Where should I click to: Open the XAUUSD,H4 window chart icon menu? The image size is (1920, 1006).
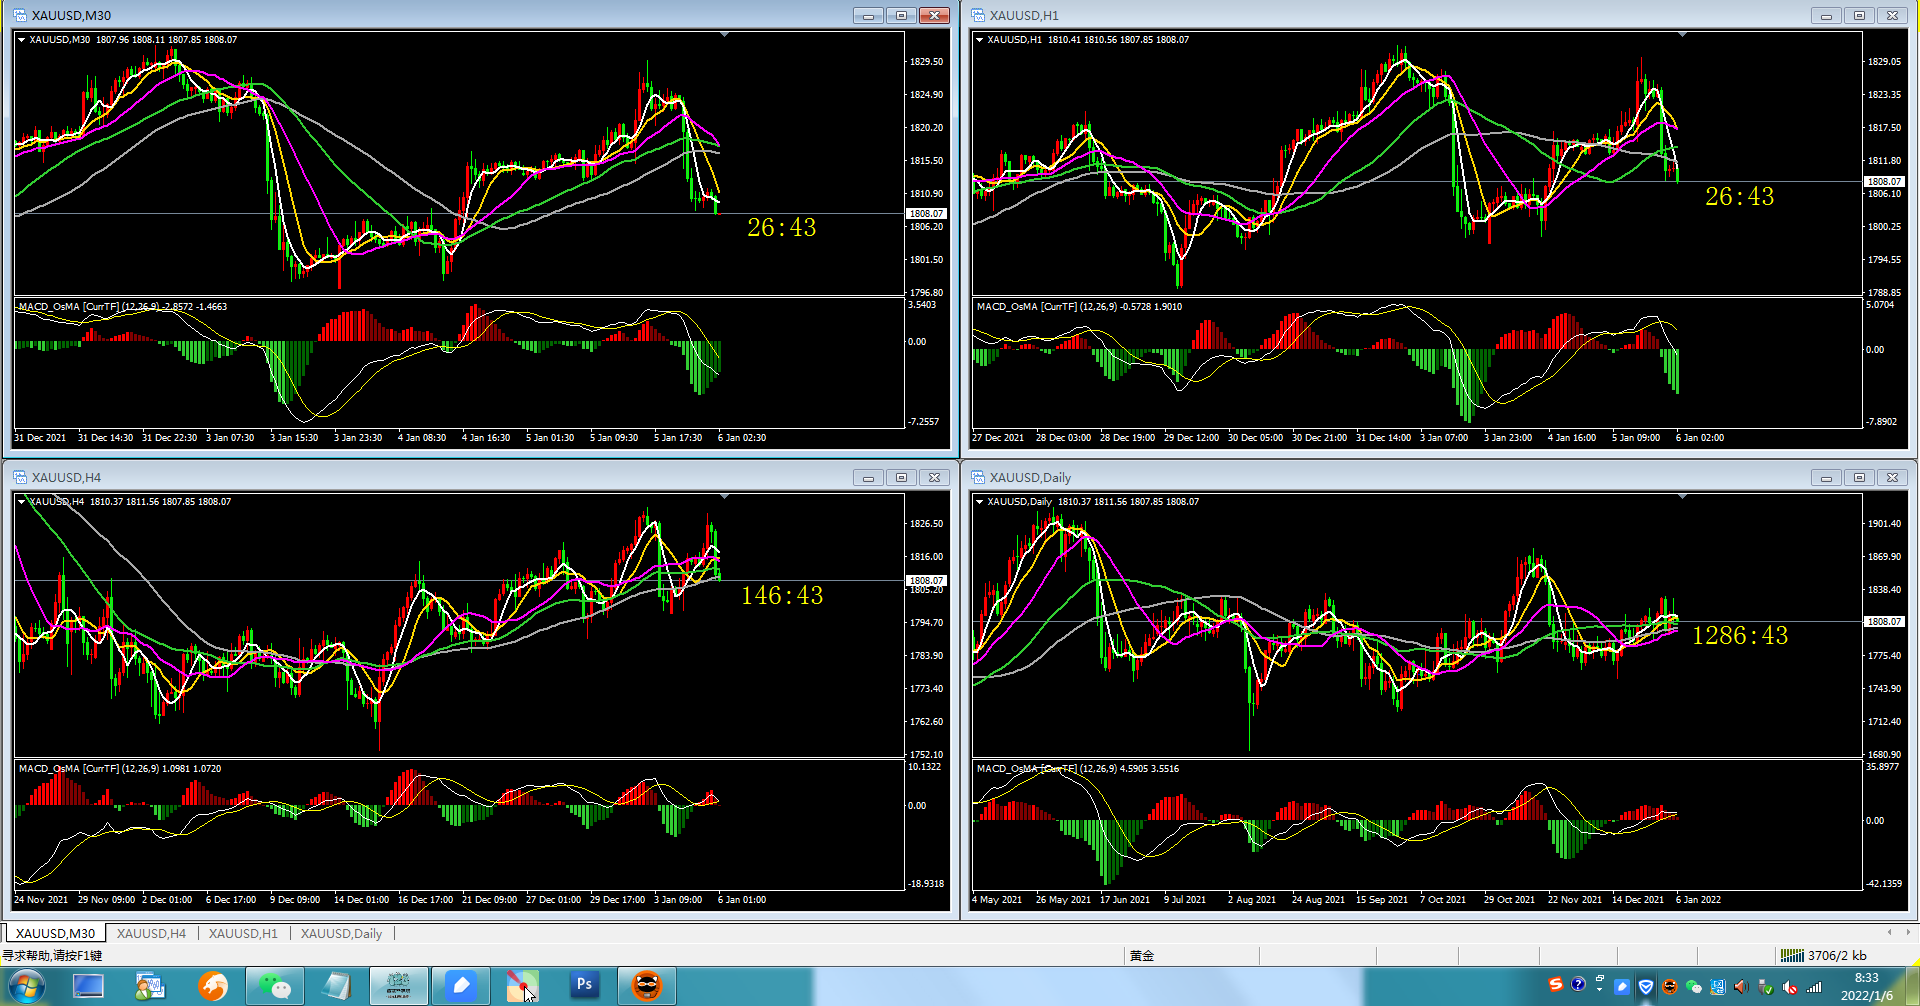point(19,477)
